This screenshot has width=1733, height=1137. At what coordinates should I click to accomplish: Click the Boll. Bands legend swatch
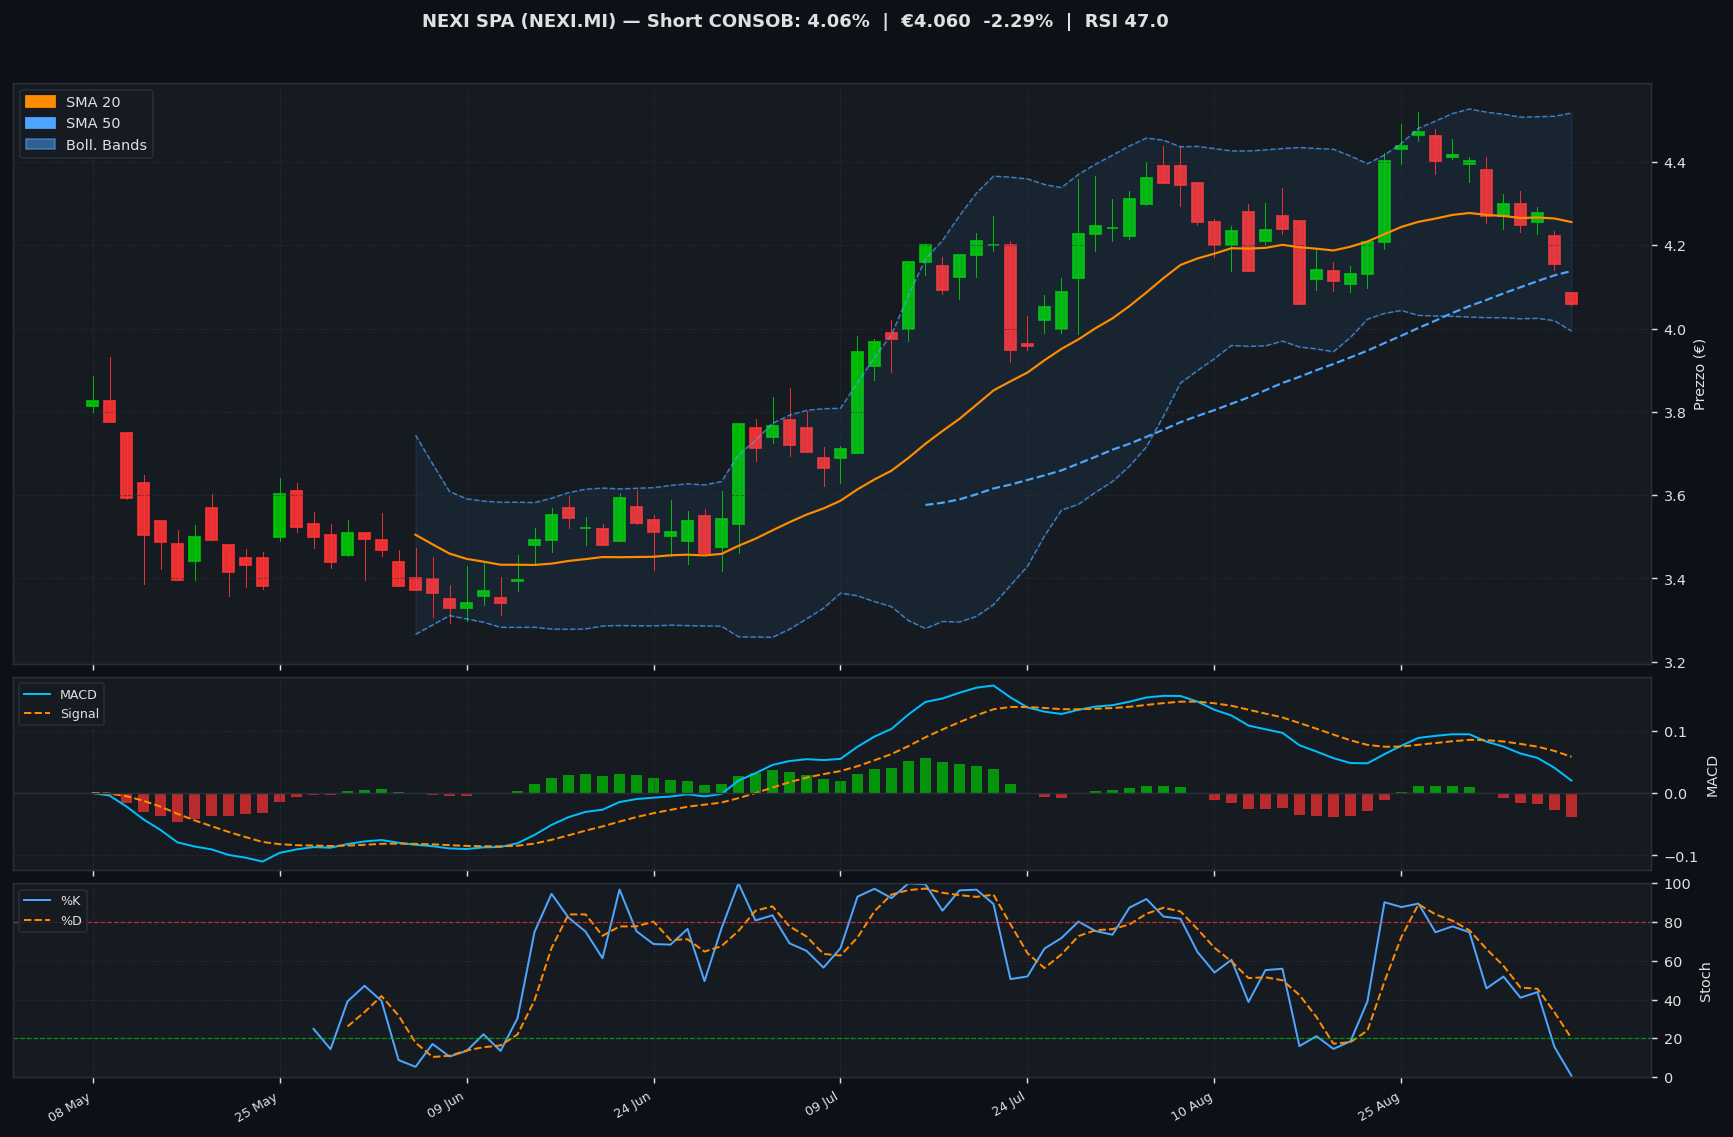pos(40,145)
